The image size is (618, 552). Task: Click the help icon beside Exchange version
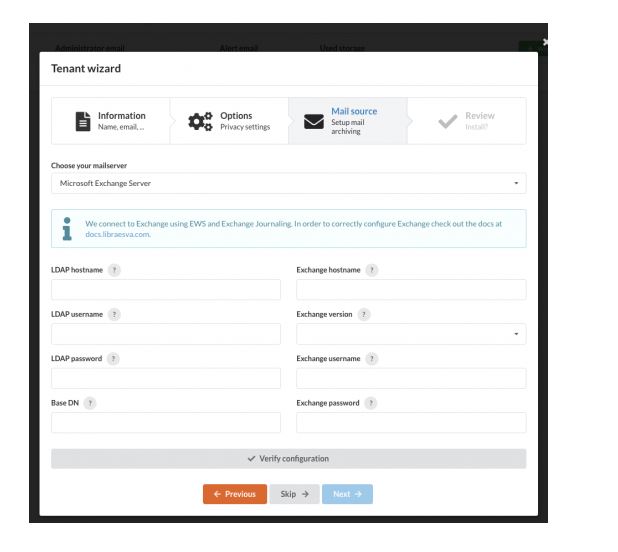pos(364,314)
